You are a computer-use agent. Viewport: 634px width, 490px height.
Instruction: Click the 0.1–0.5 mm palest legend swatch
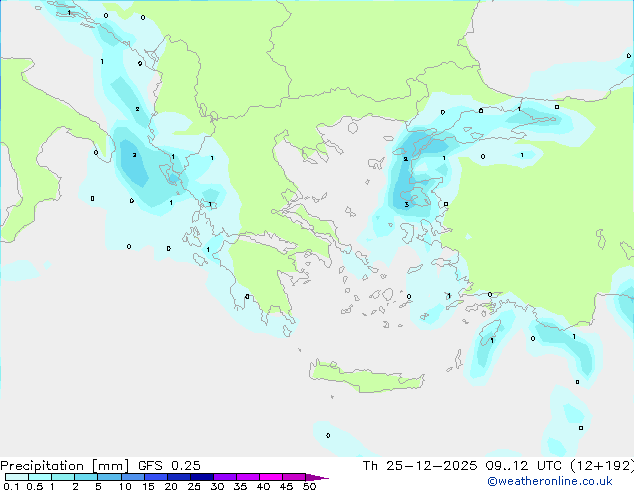(x=17, y=477)
